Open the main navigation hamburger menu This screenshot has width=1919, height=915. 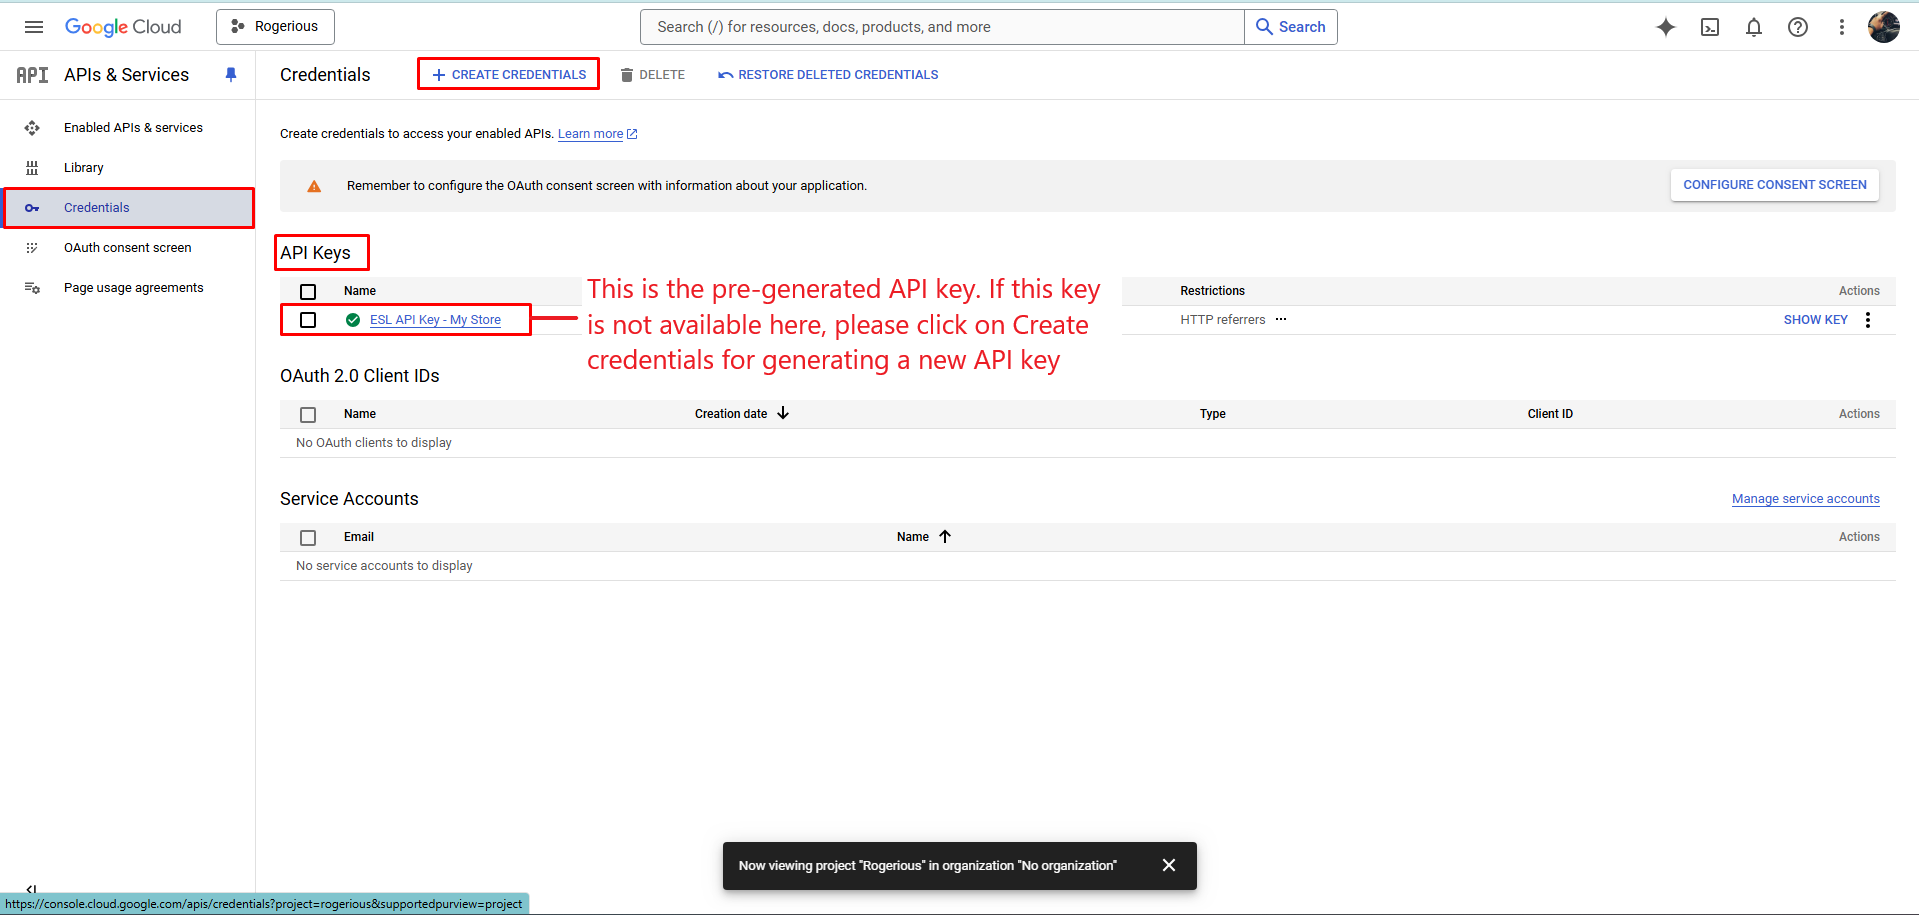[34, 27]
